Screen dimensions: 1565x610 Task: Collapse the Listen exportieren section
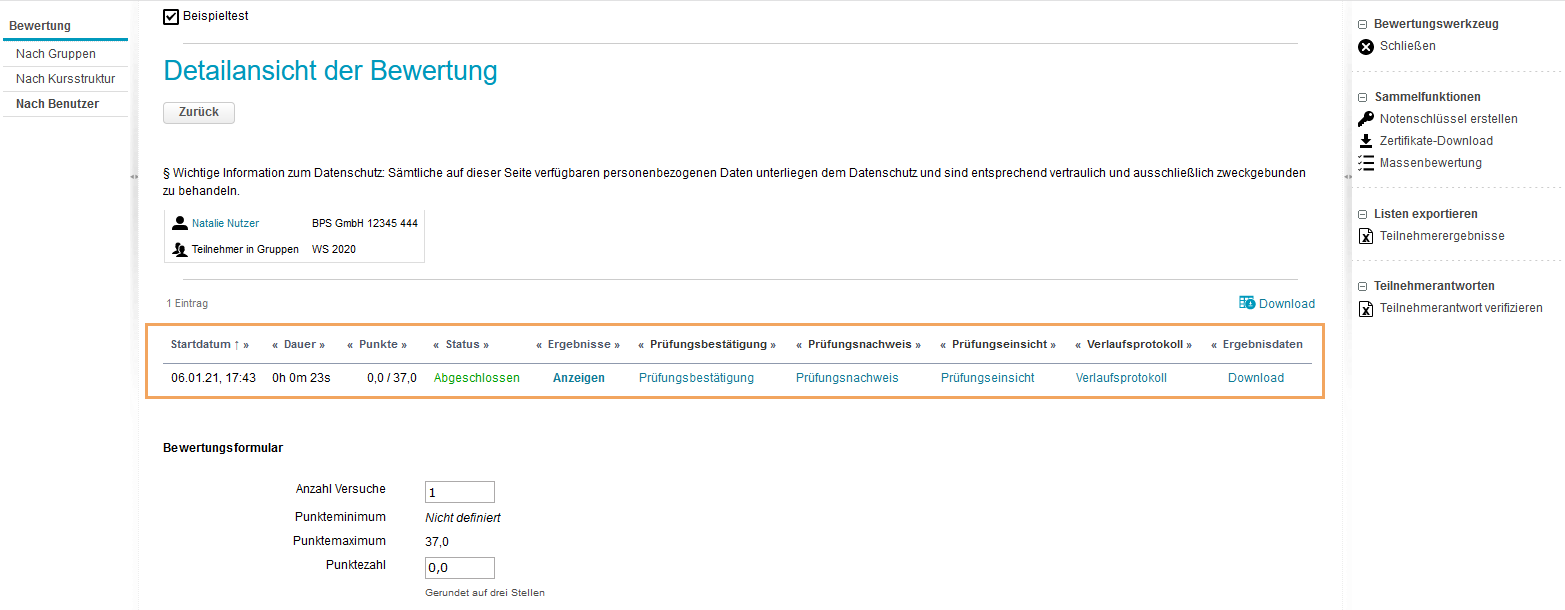coord(1361,213)
